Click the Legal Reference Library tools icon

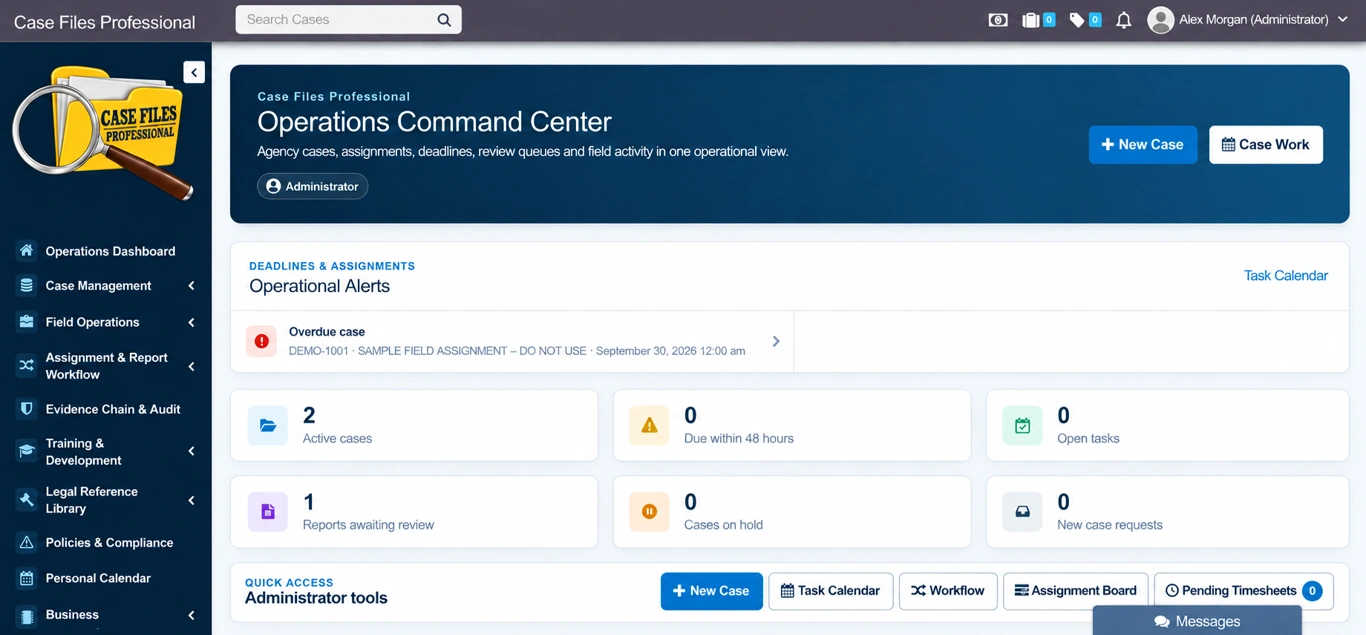27,500
